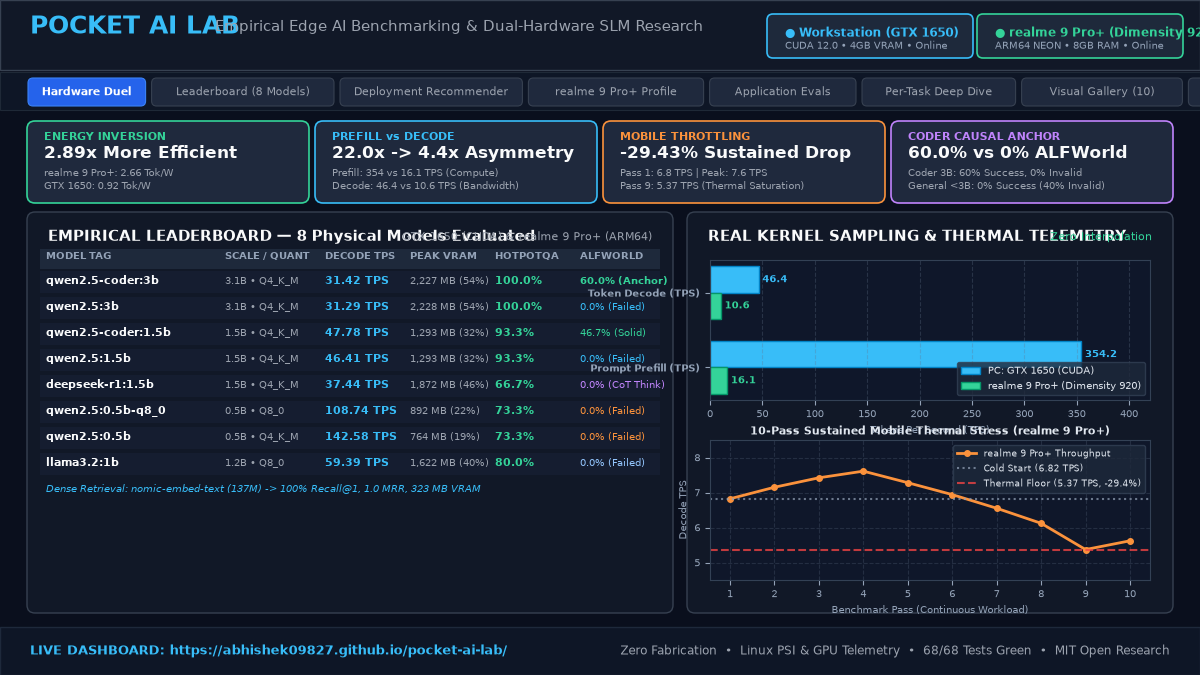The height and width of the screenshot is (675, 1200).
Task: Open the Leaderboard (8 Models) tab
Action: 243,92
